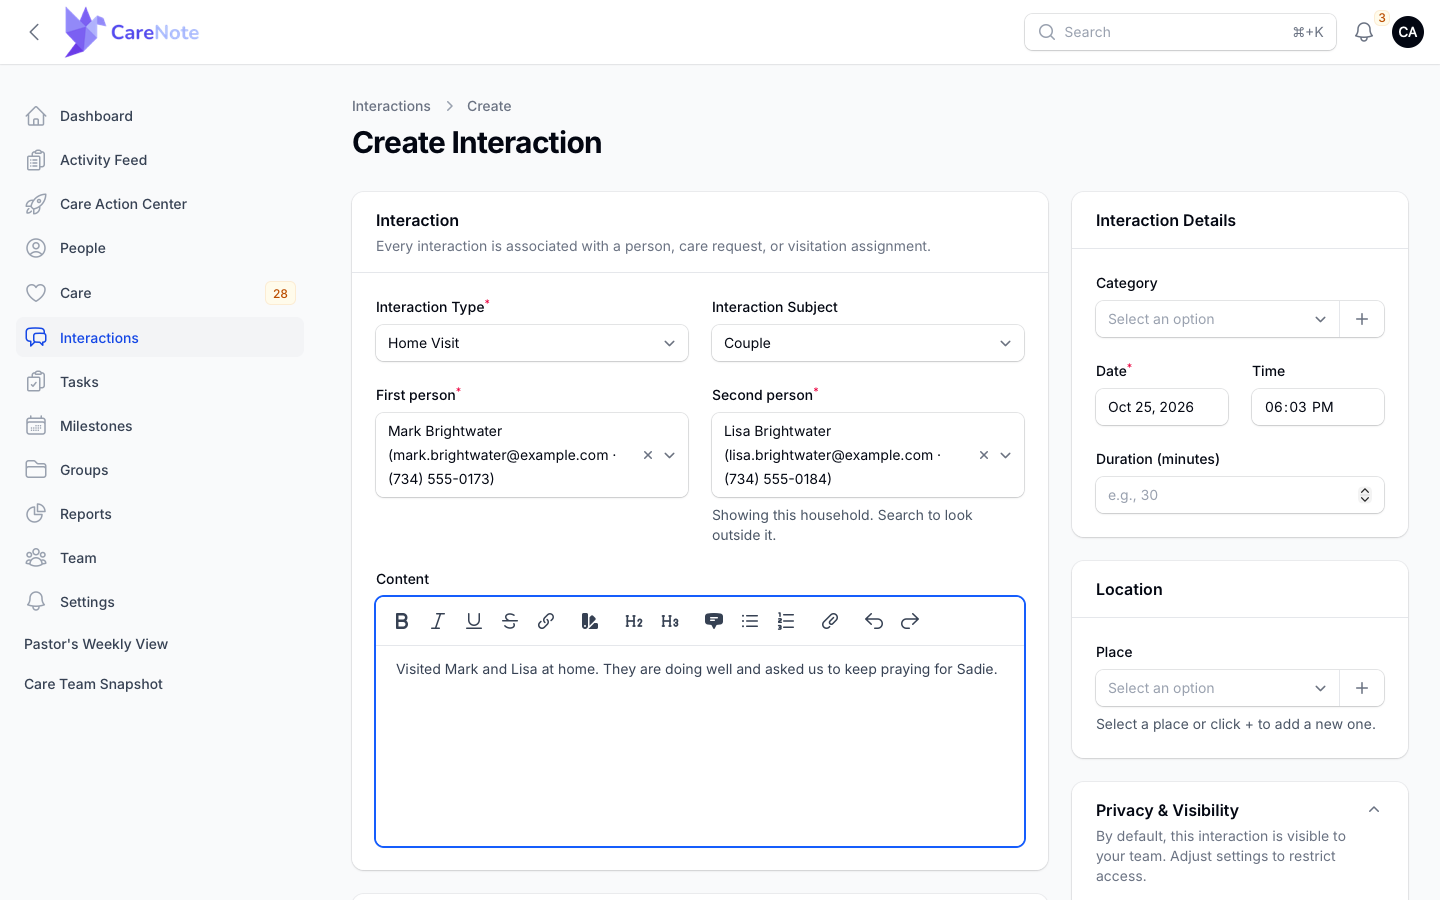
Task: Go back using the top-left arrow
Action: [x=35, y=32]
